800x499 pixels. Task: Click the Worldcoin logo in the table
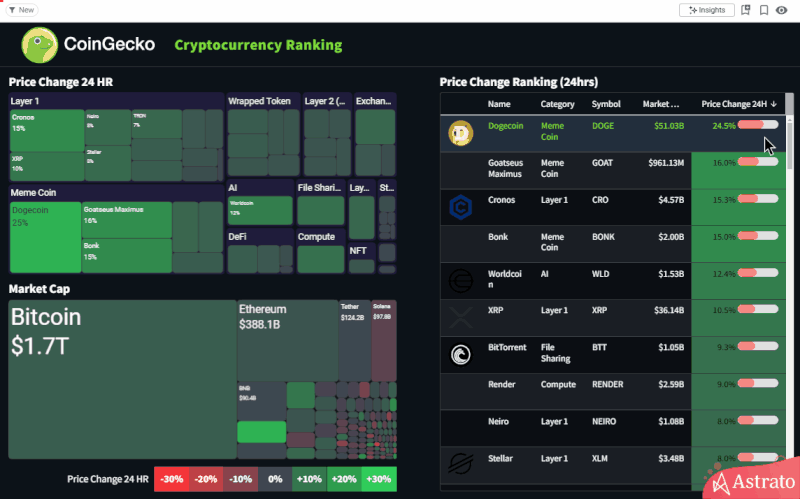(460, 281)
